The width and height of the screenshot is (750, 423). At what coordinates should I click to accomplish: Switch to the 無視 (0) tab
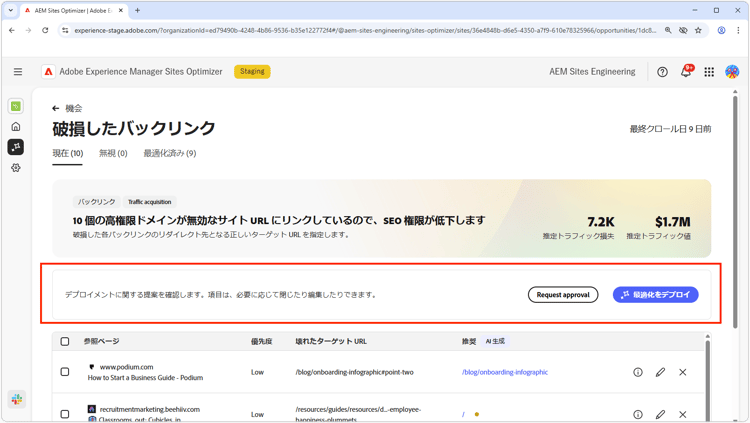(113, 153)
